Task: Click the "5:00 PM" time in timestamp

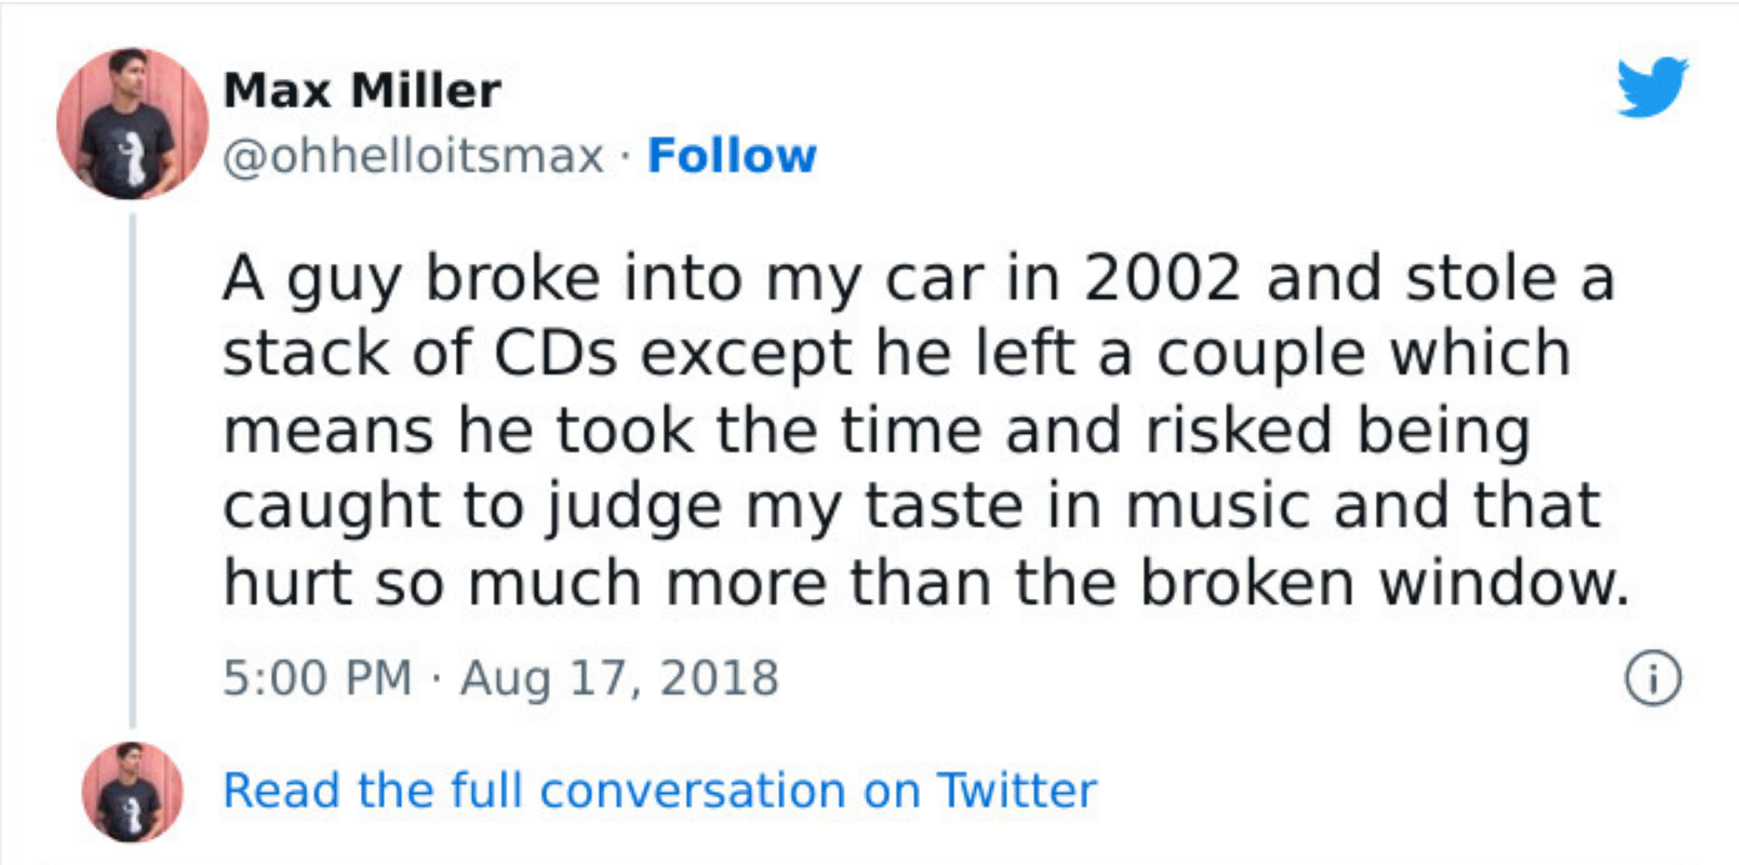Action: tap(317, 678)
